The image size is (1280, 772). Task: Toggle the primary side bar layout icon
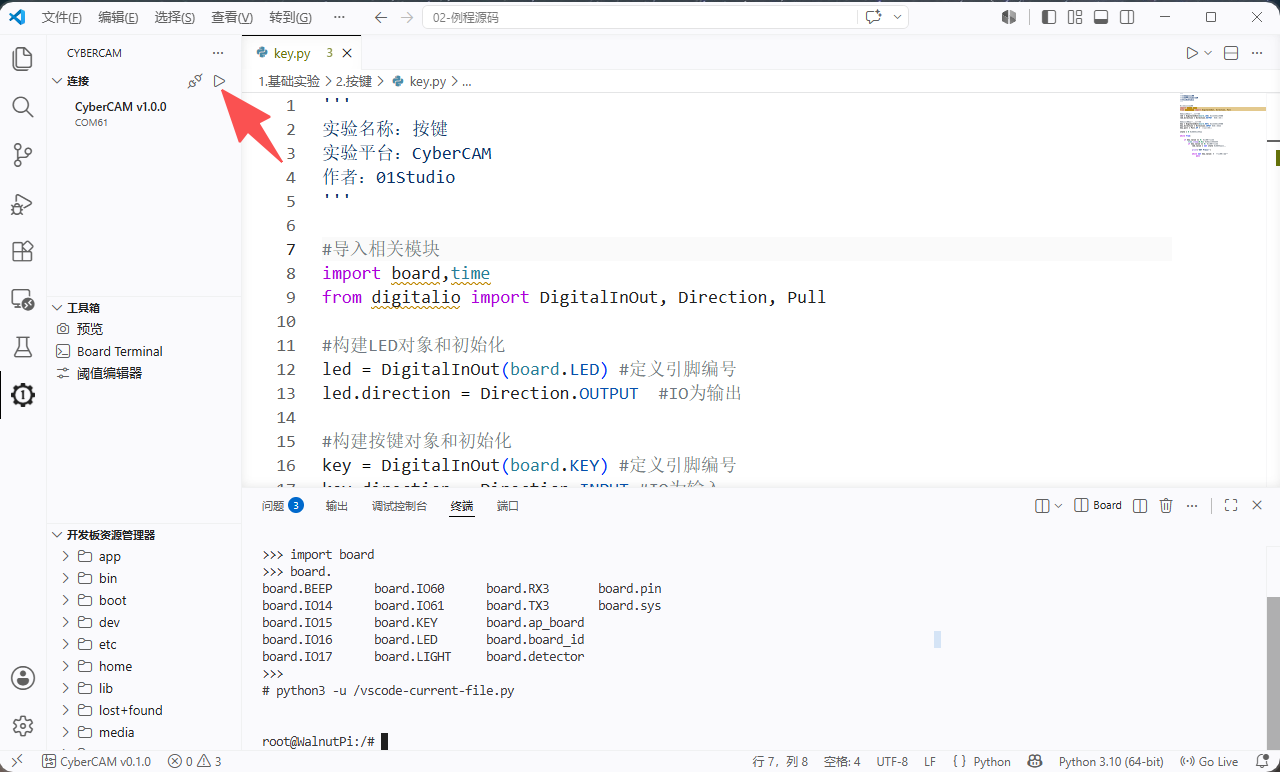click(1049, 17)
